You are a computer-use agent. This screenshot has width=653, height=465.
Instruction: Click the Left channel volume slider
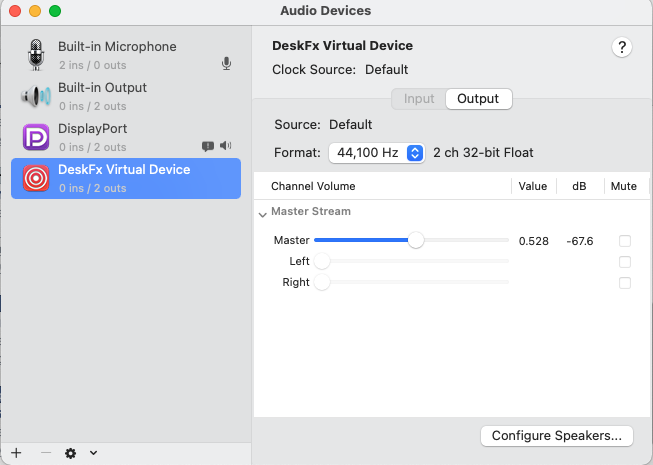point(411,261)
